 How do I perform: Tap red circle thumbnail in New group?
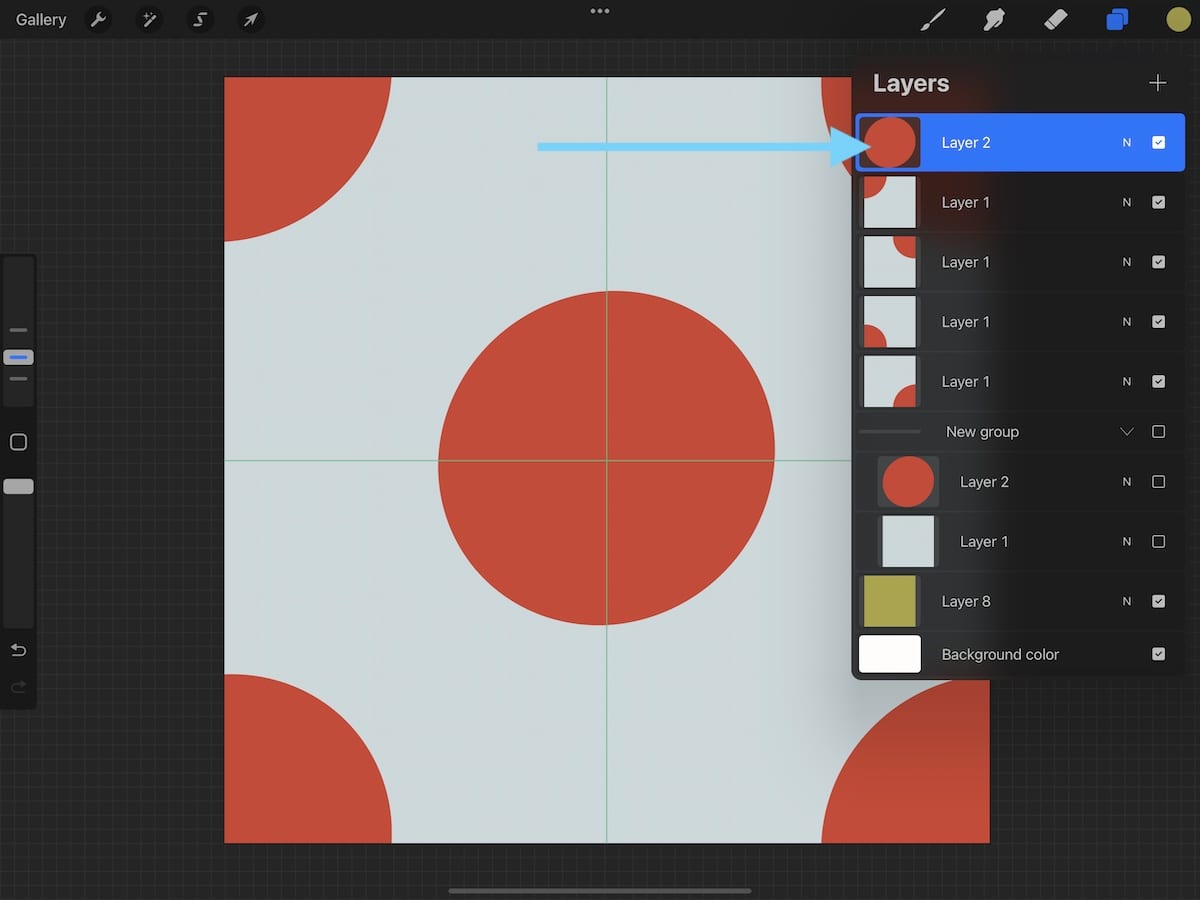(908, 481)
